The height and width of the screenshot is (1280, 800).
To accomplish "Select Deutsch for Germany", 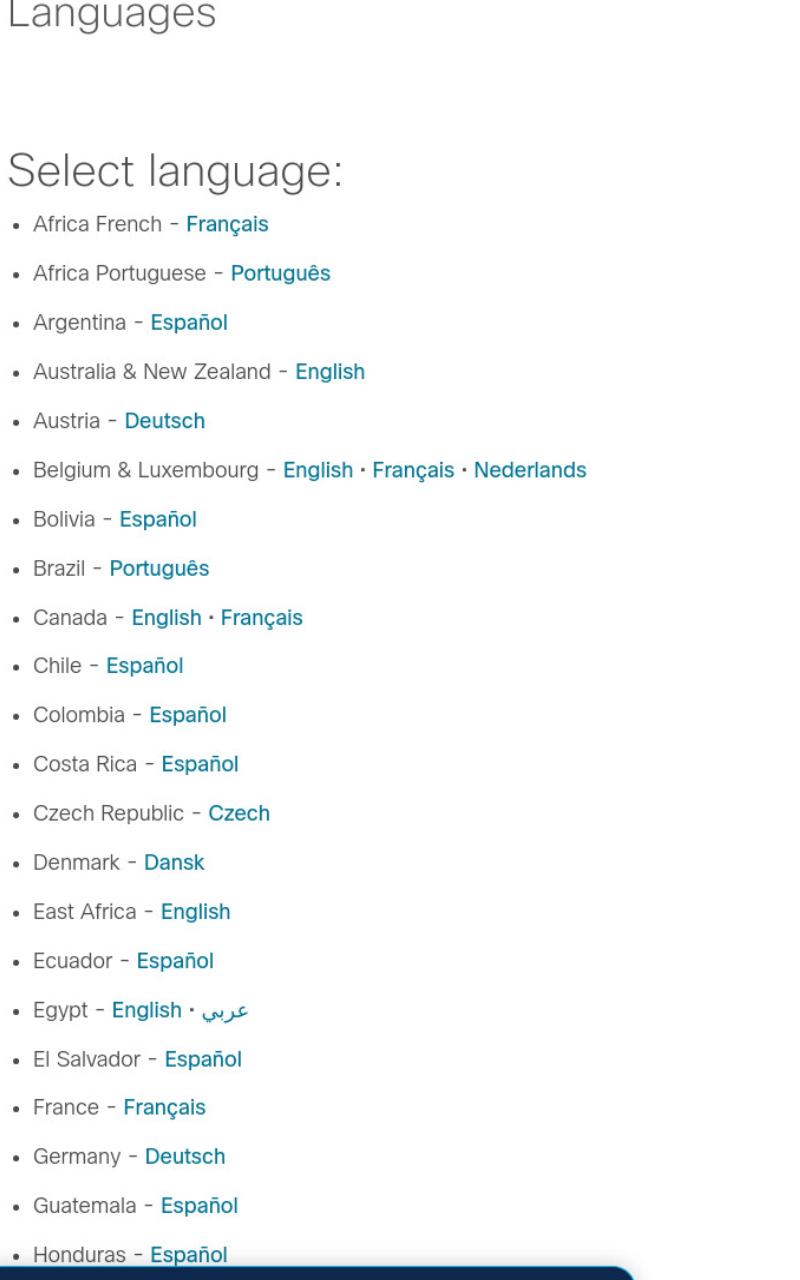I will pyautogui.click(x=185, y=1158).
